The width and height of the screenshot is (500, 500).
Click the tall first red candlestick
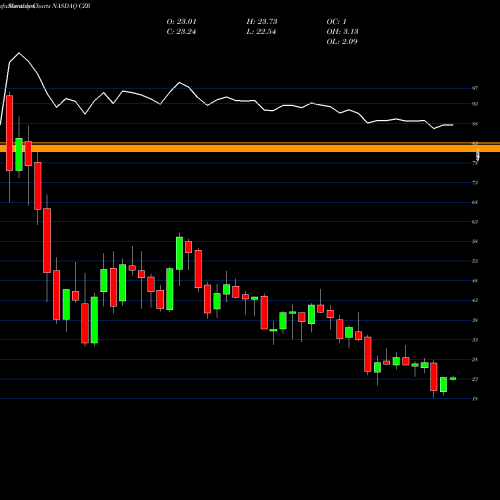9,133
